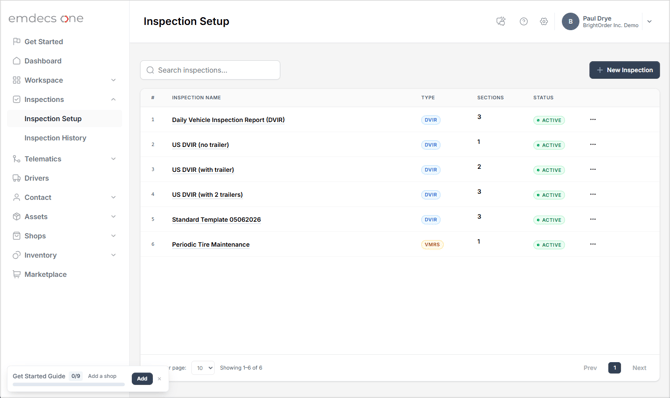Open US DVIR (no trailer) inspection

pyautogui.click(x=200, y=144)
